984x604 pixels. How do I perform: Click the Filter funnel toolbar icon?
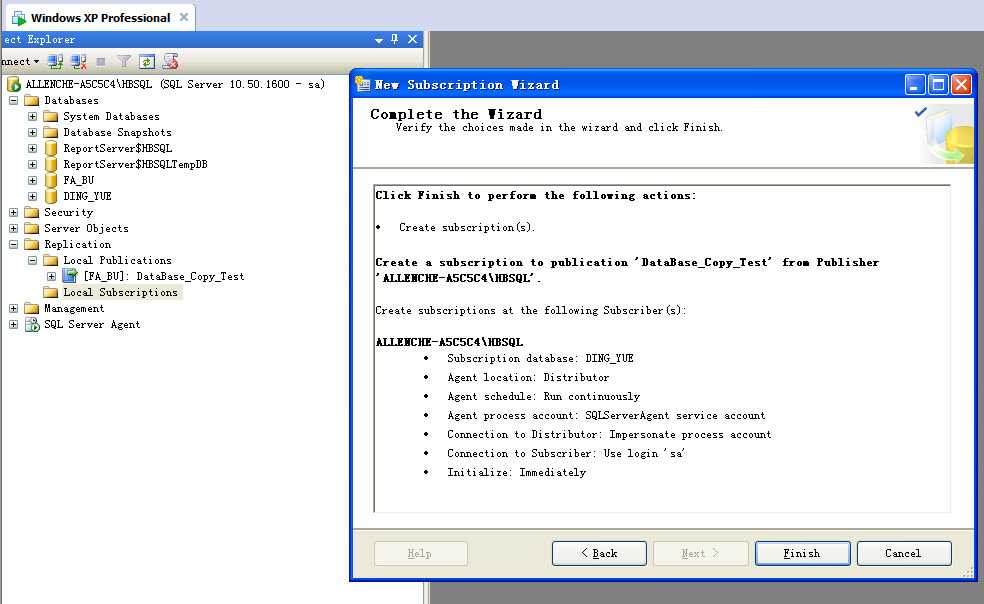pos(124,62)
